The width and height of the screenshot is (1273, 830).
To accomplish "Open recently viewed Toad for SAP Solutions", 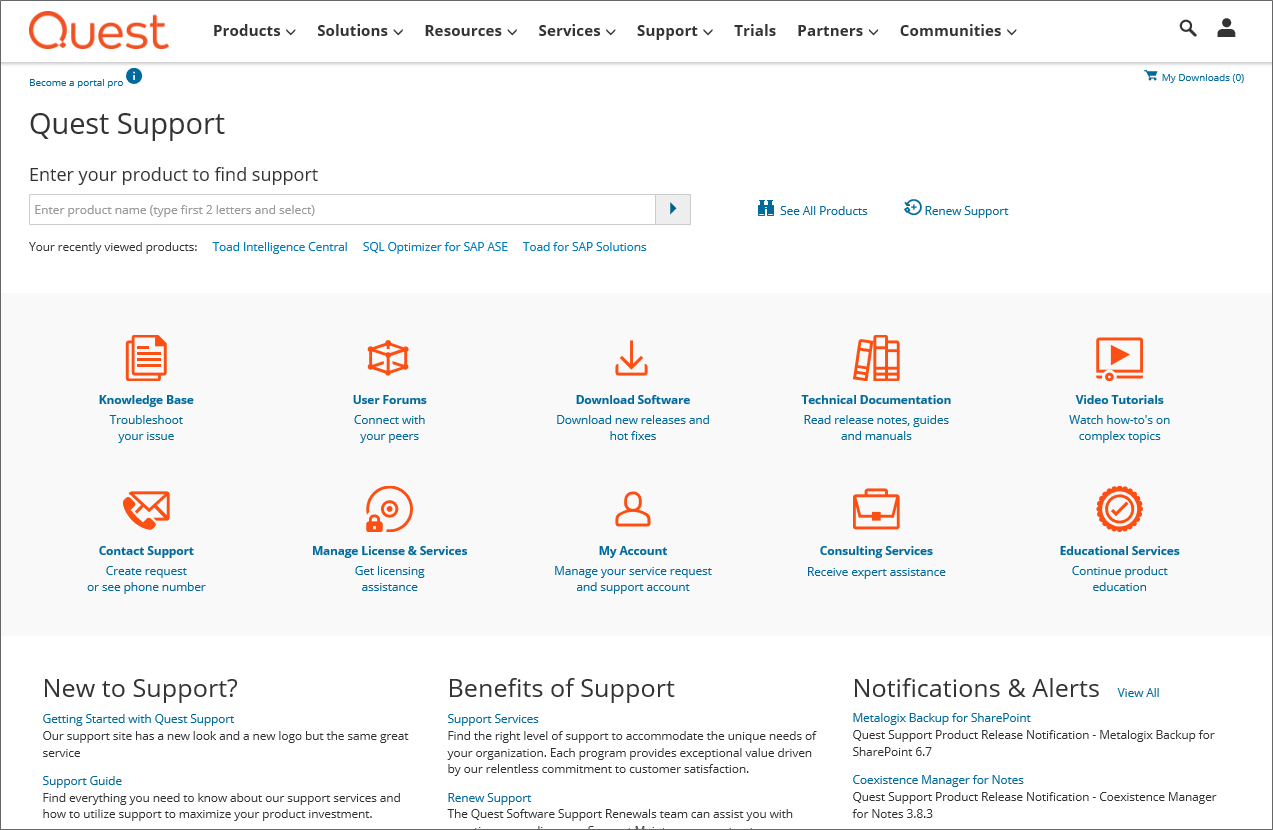I will coord(585,247).
